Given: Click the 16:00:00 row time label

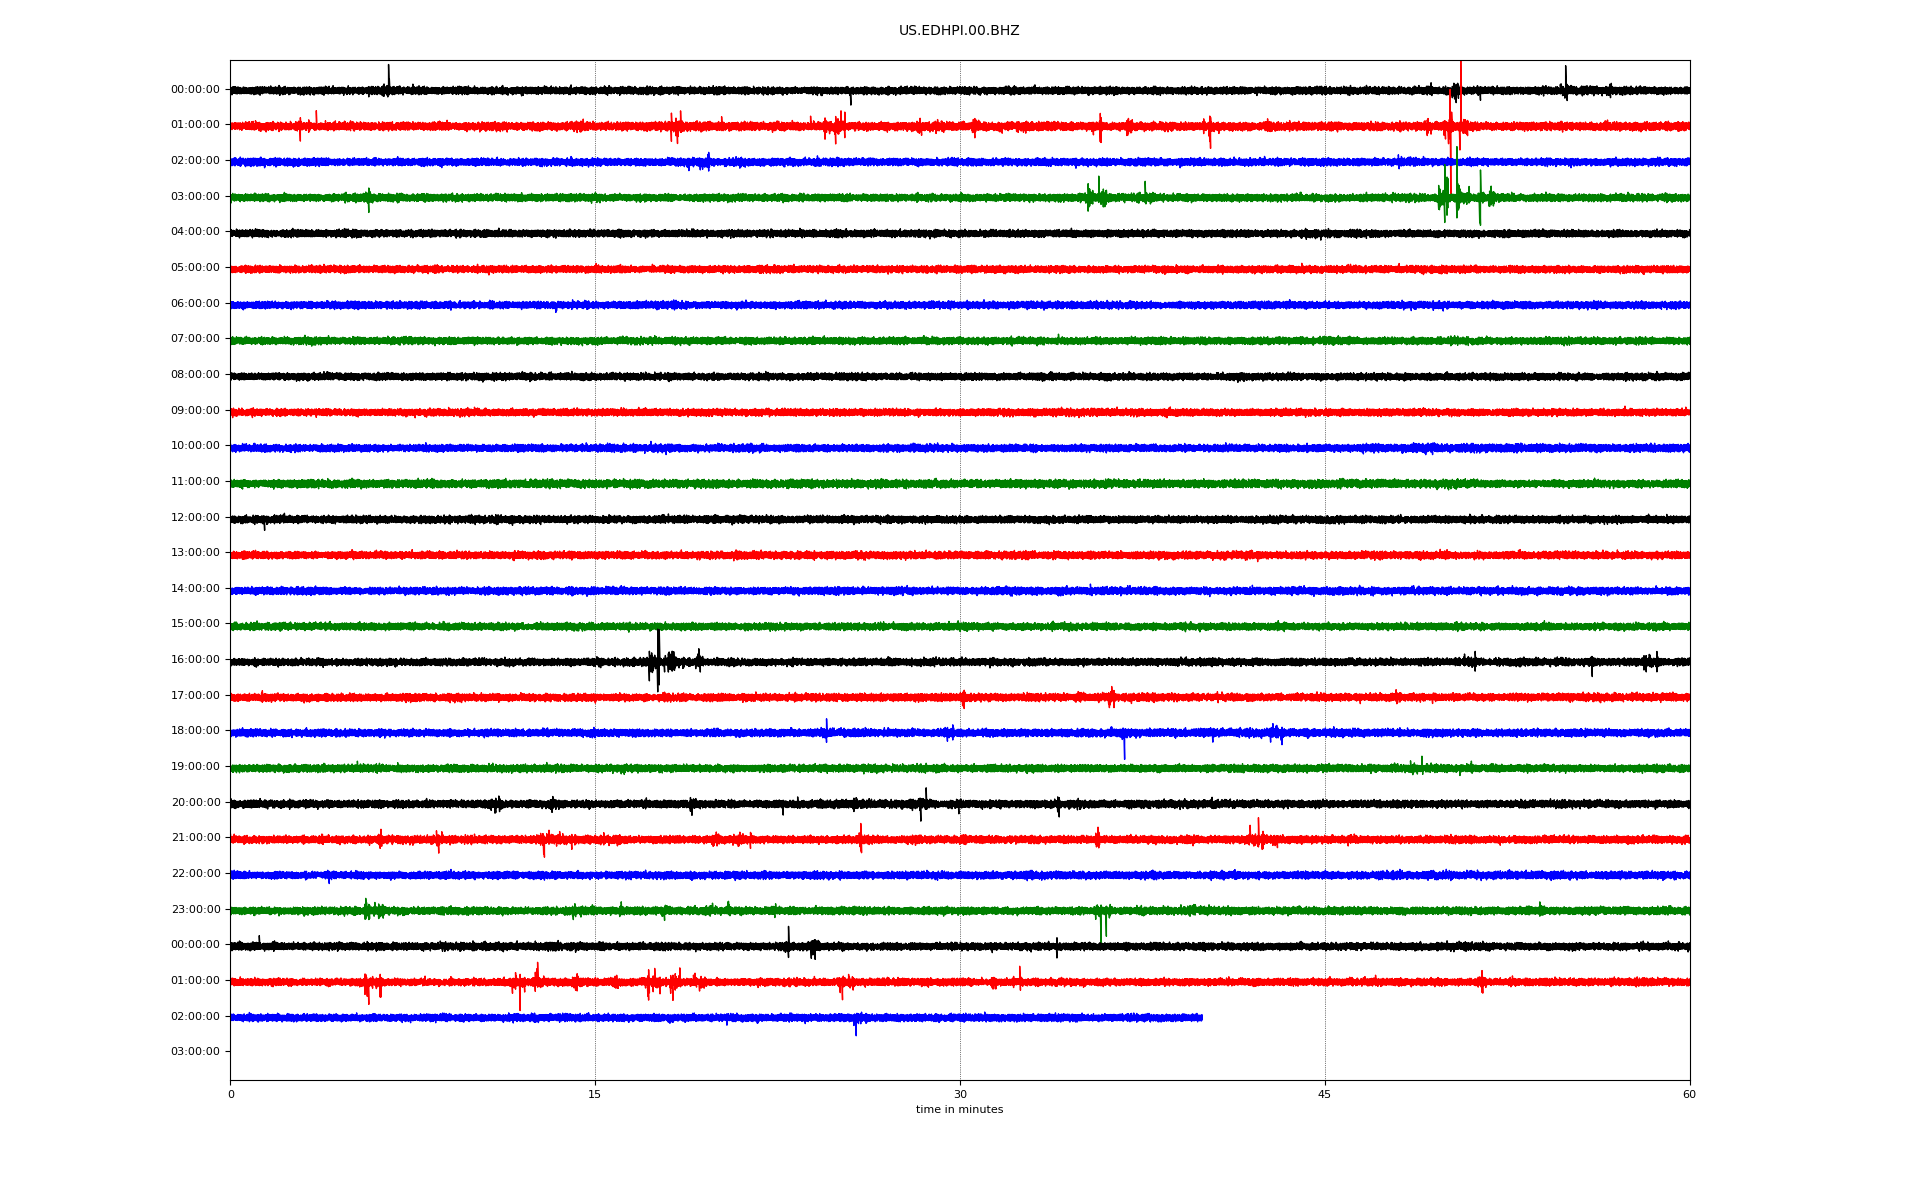Looking at the screenshot, I should tap(195, 660).
